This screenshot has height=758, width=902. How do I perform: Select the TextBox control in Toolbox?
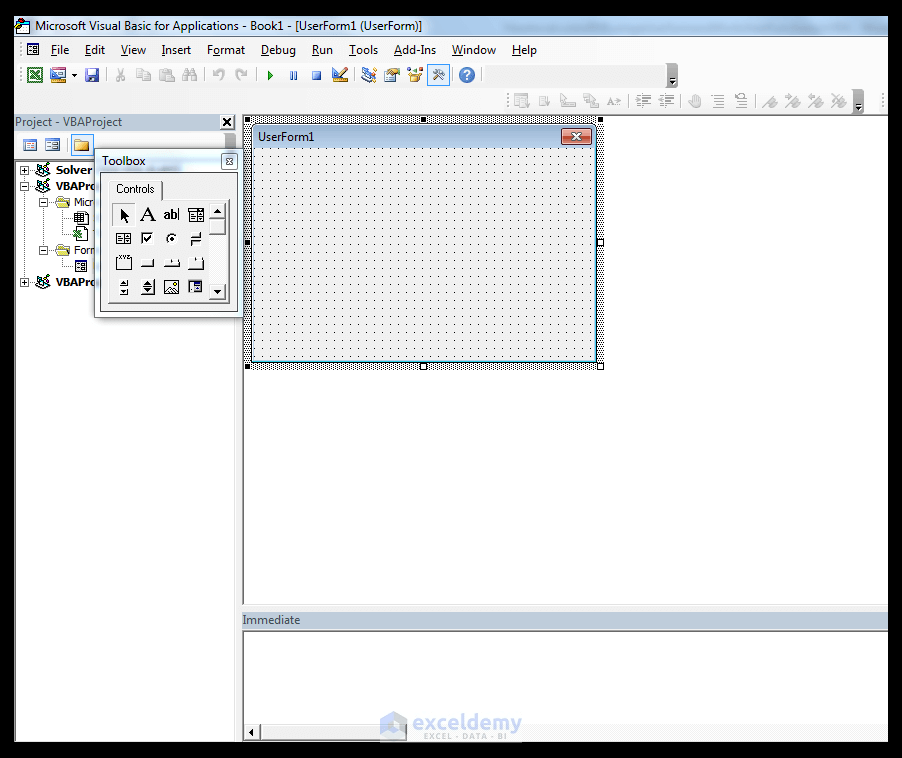pos(171,215)
